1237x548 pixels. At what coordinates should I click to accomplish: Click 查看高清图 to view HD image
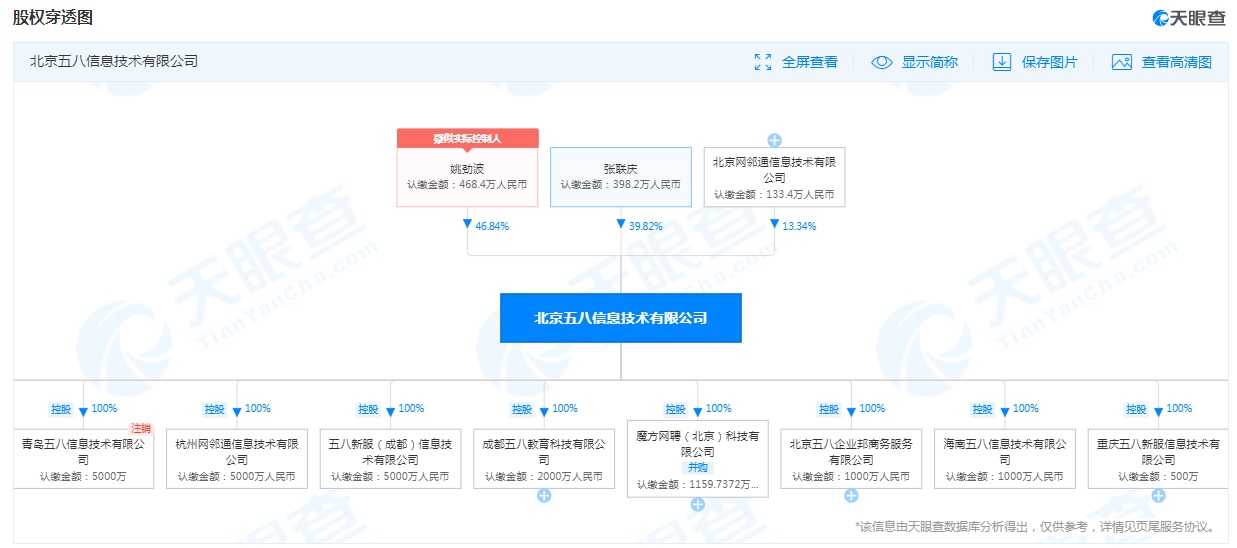pos(1176,62)
